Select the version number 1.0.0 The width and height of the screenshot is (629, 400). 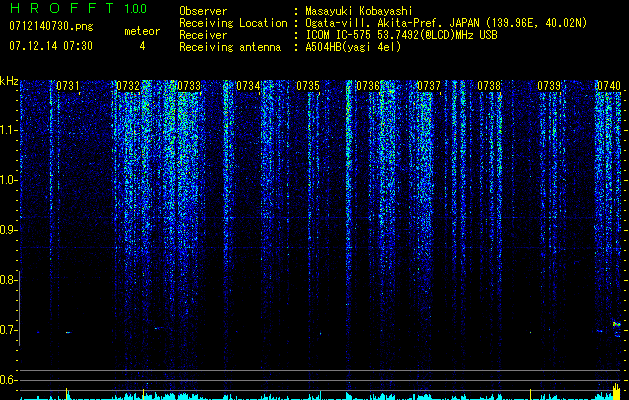coord(136,8)
